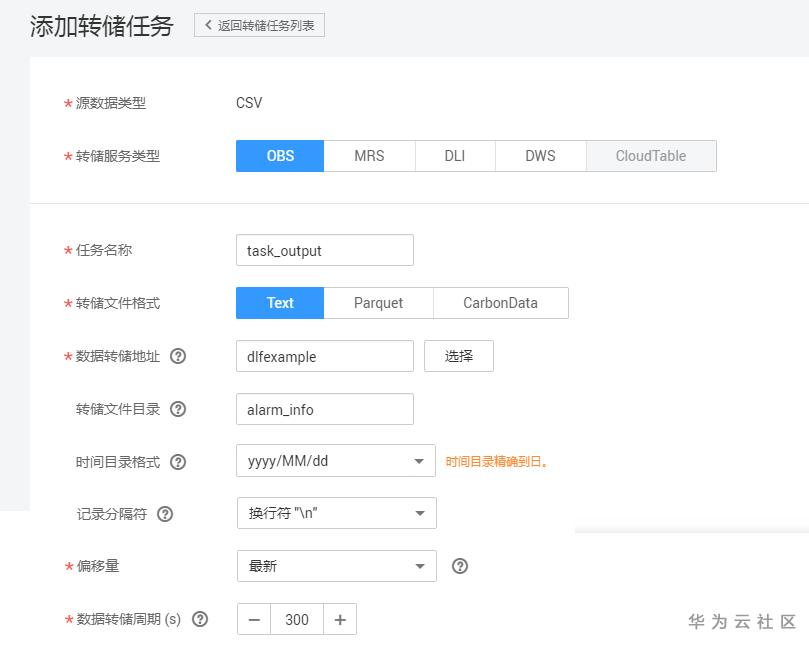The image size is (809, 647).
Task: Open help for 时间目录格式
Action: point(178,462)
